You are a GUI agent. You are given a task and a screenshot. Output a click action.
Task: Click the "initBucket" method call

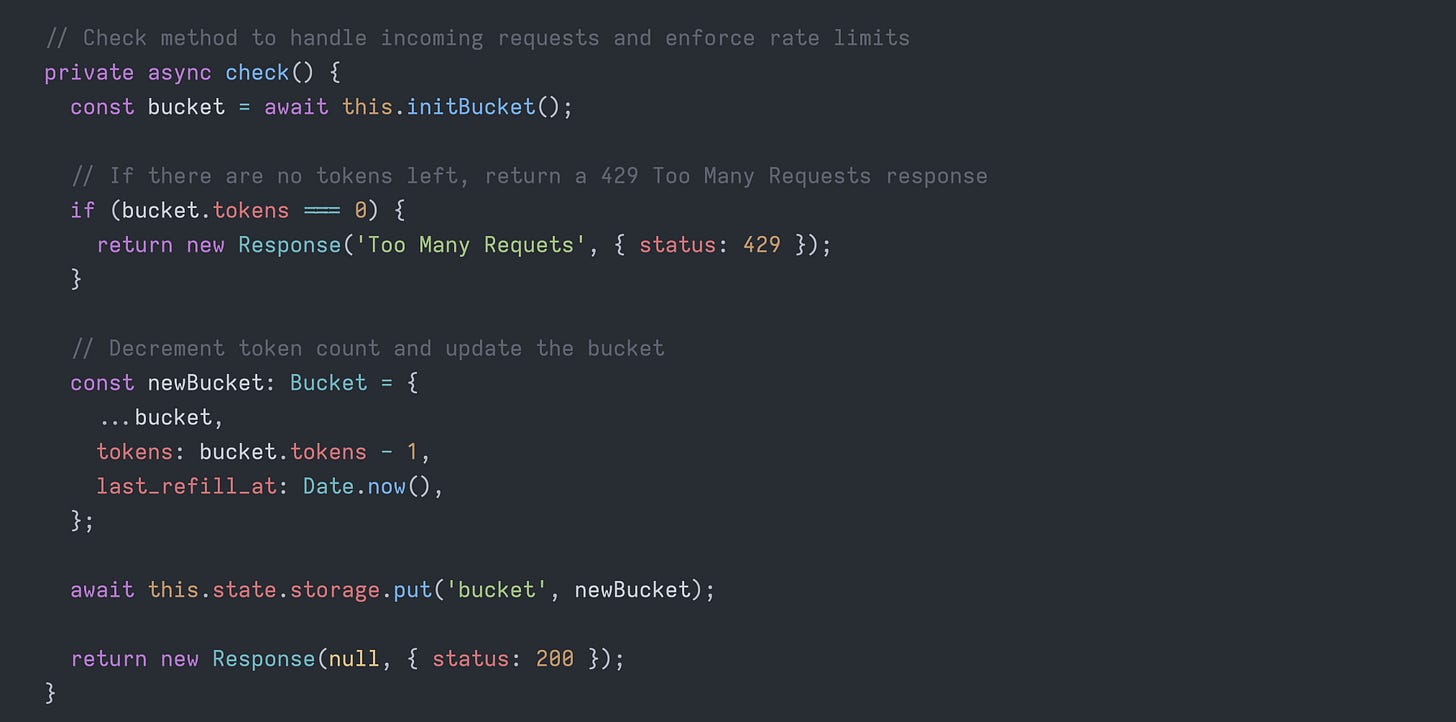coord(471,107)
